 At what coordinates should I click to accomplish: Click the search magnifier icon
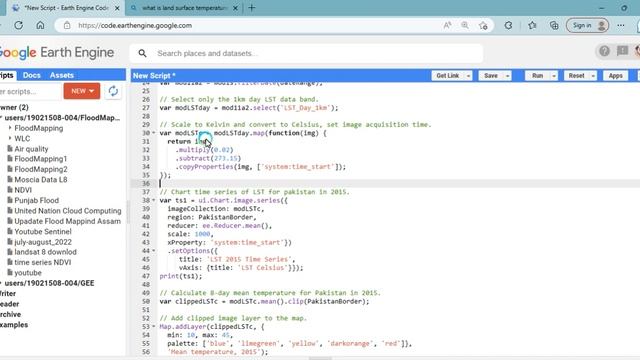coord(142,53)
